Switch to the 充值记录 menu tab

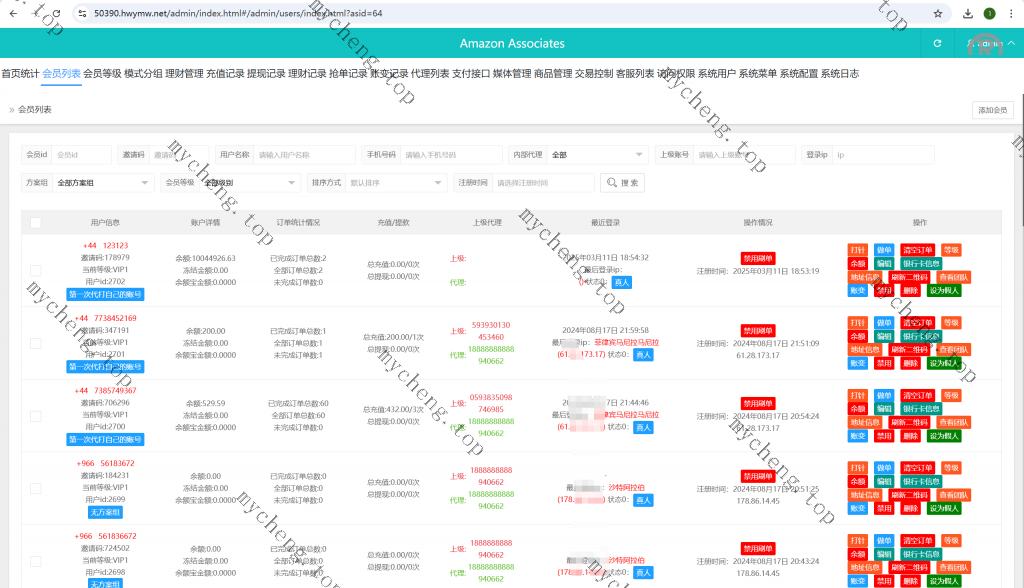click(x=225, y=73)
